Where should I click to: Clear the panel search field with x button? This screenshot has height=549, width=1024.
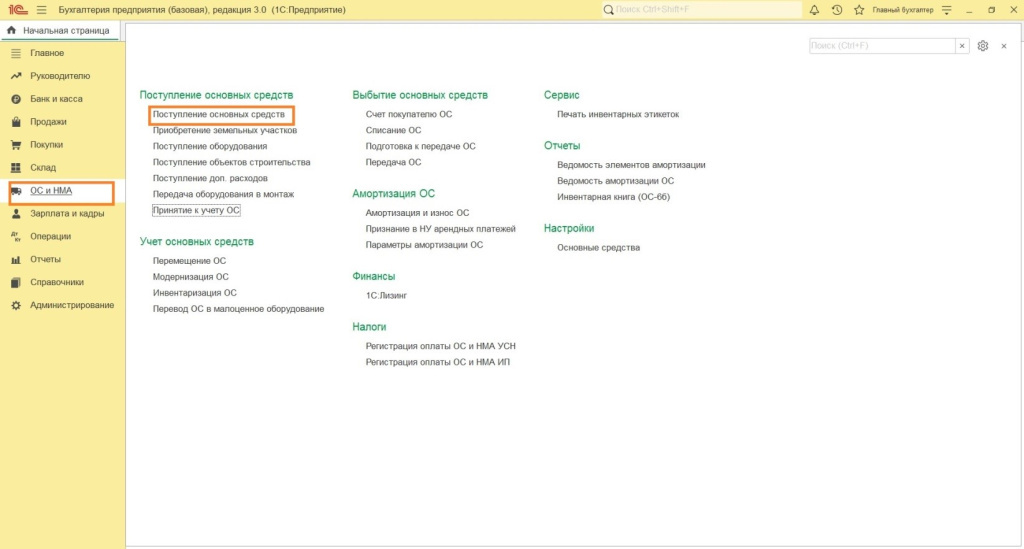pos(962,46)
